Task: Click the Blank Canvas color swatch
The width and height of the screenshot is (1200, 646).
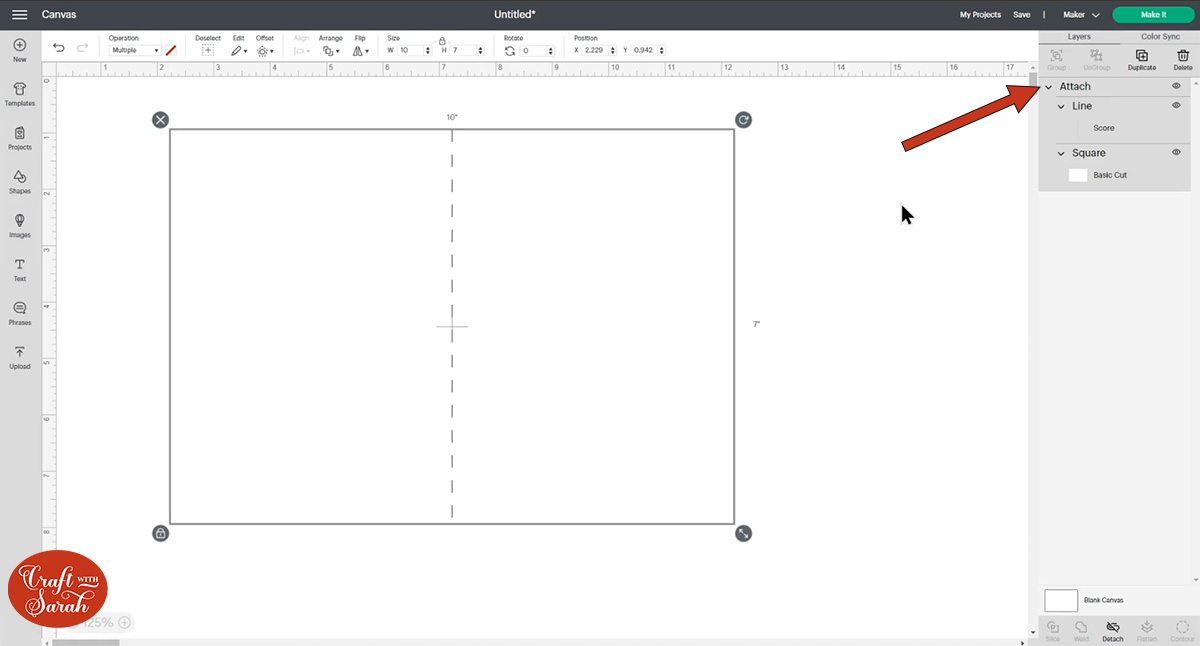Action: click(x=1061, y=600)
